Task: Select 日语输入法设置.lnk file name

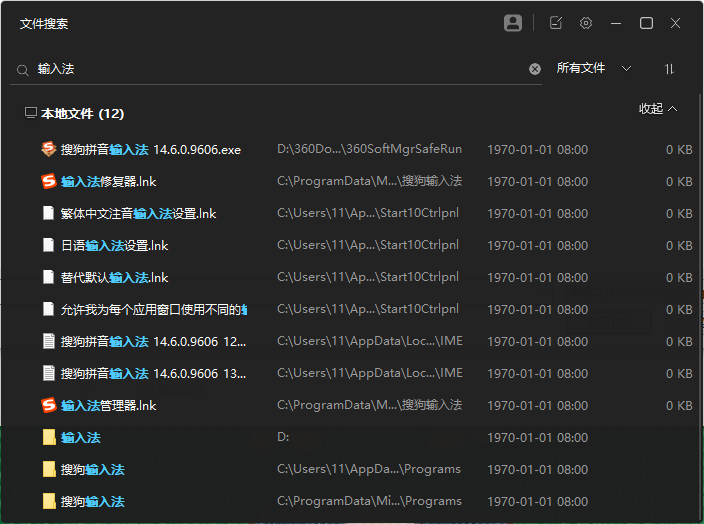Action: click(x=114, y=246)
